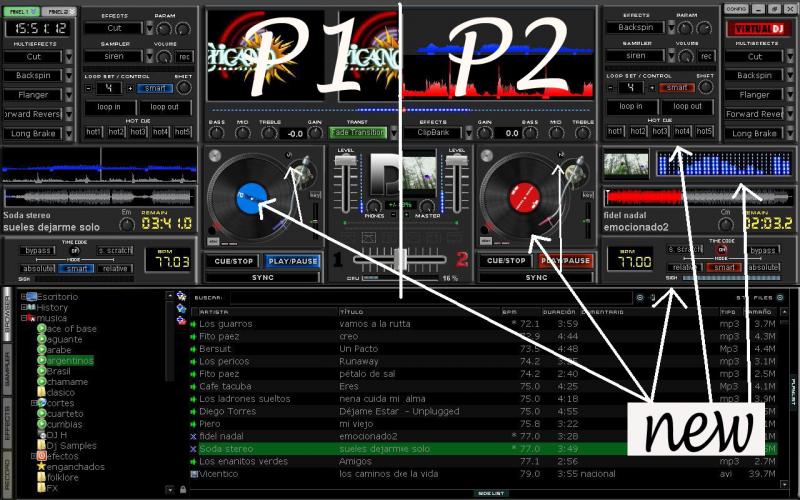Open the Sampler side tab

point(7,371)
